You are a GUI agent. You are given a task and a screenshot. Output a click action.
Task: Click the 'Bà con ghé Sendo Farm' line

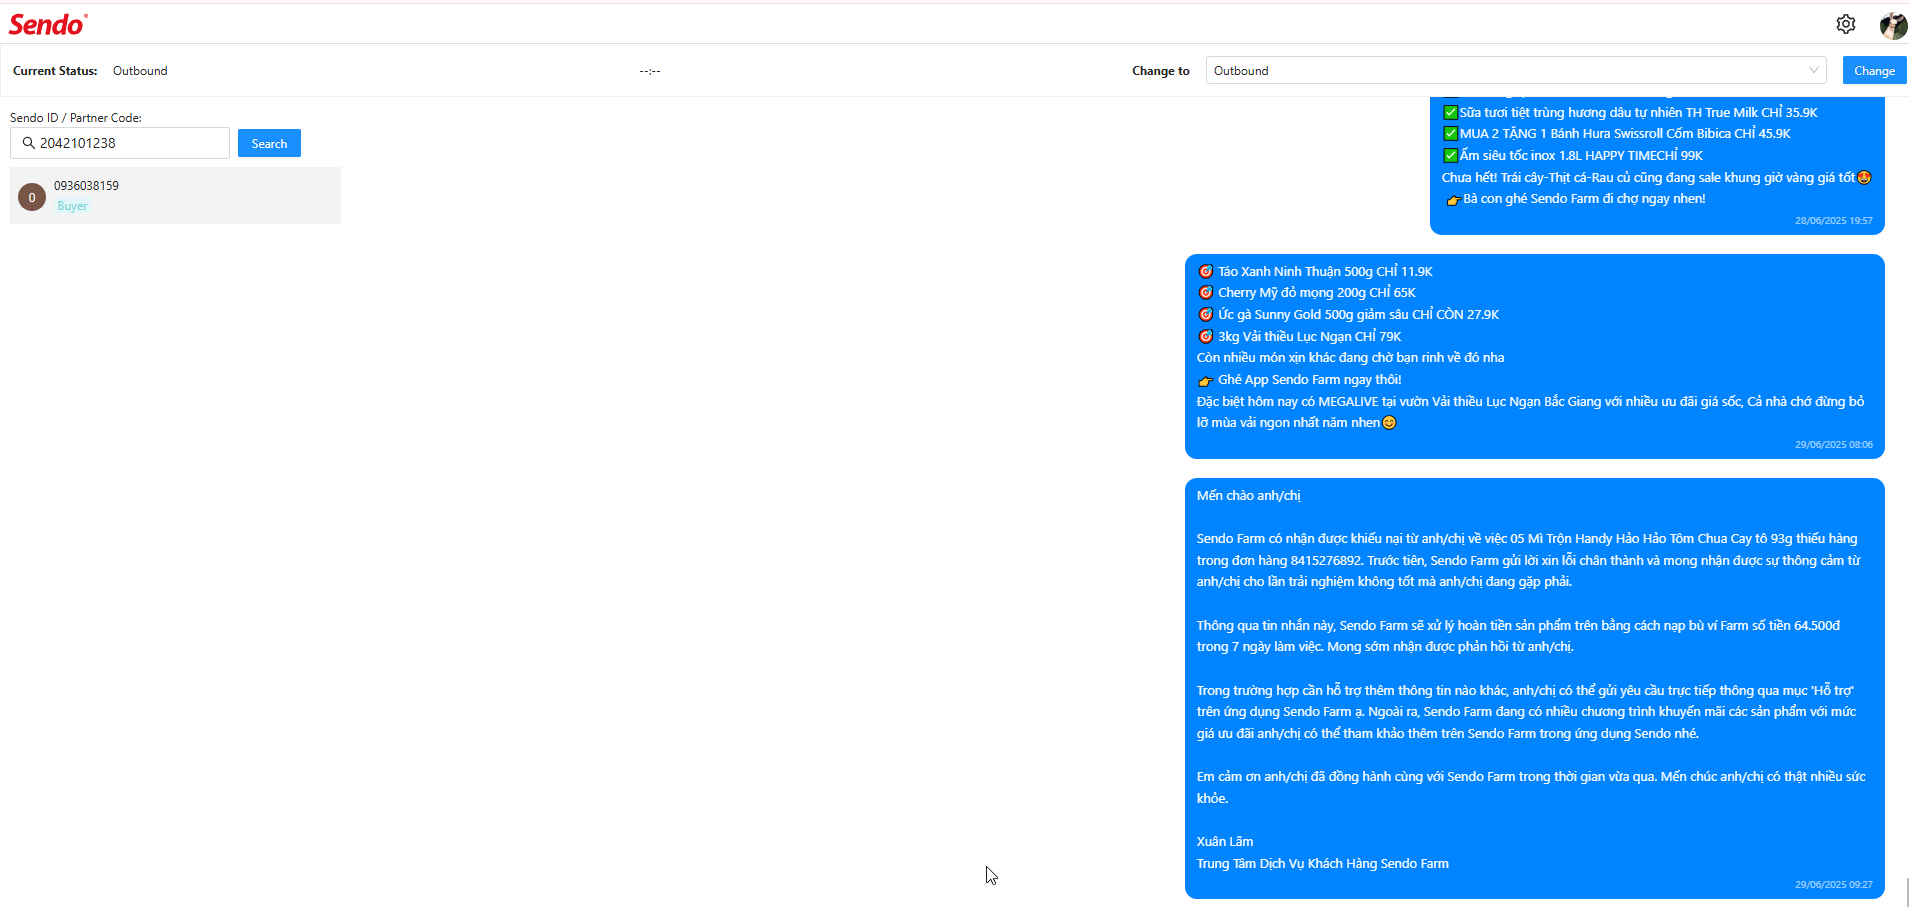[x=1576, y=199]
